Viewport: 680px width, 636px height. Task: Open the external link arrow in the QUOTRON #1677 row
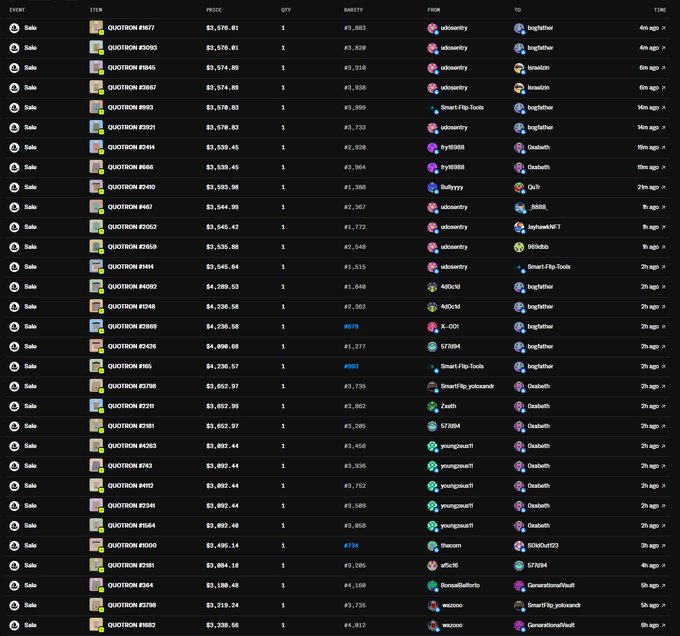pyautogui.click(x=663, y=28)
